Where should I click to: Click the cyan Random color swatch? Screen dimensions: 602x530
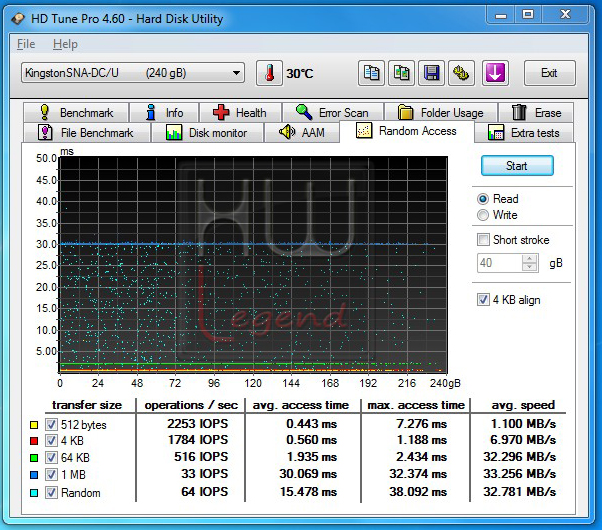pyautogui.click(x=34, y=493)
